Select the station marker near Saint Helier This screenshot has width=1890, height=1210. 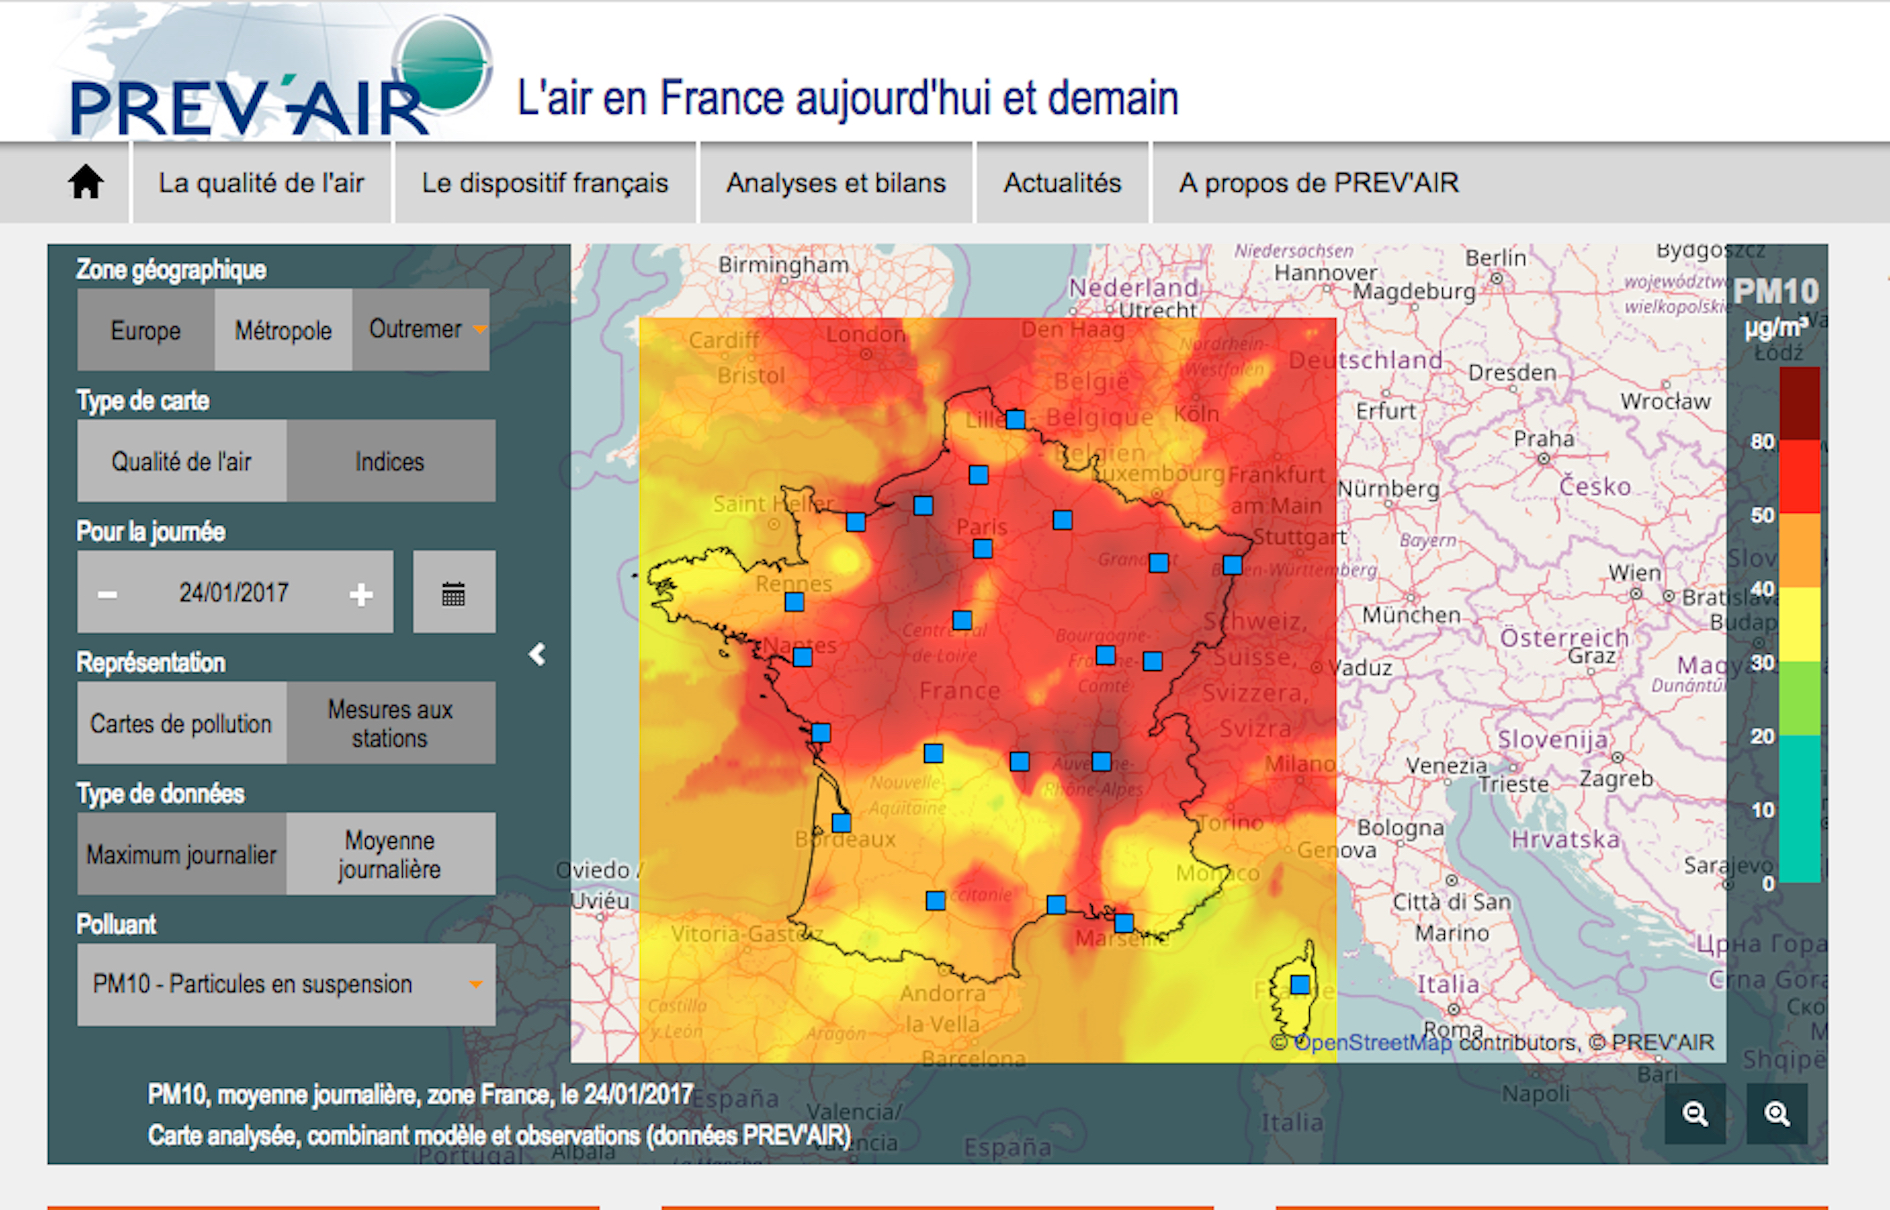pyautogui.click(x=856, y=522)
